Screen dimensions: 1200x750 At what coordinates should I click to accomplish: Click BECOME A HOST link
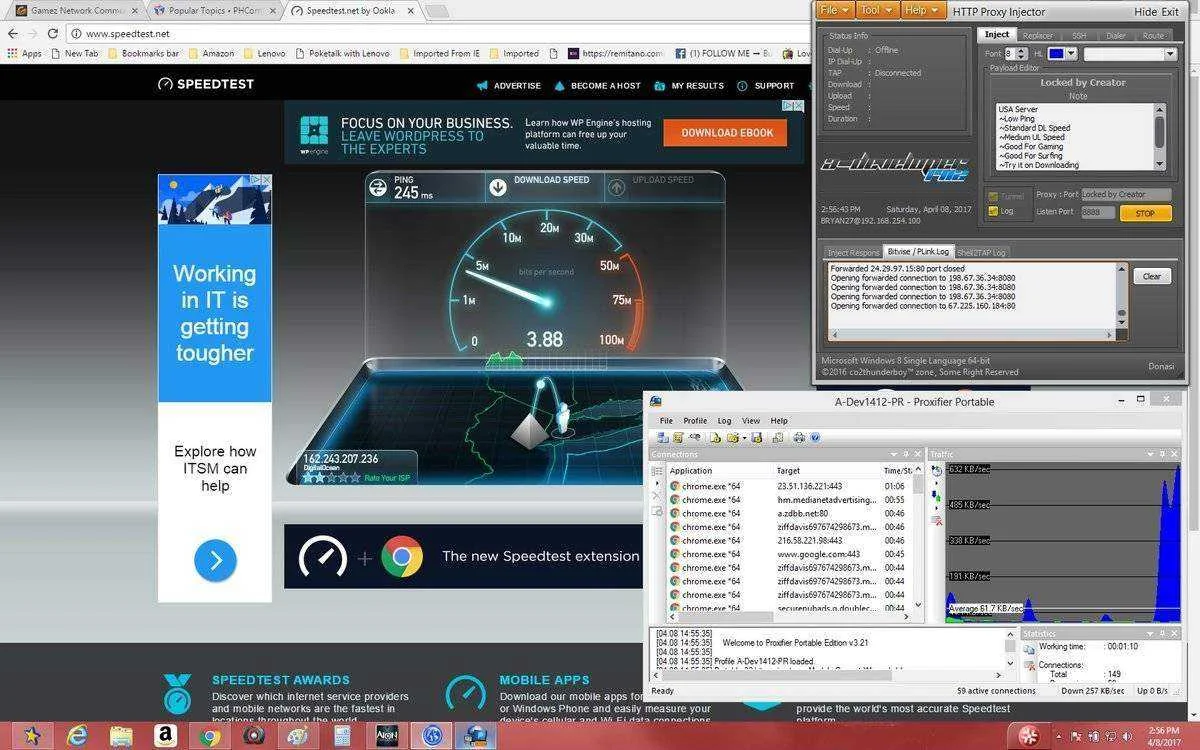597,86
